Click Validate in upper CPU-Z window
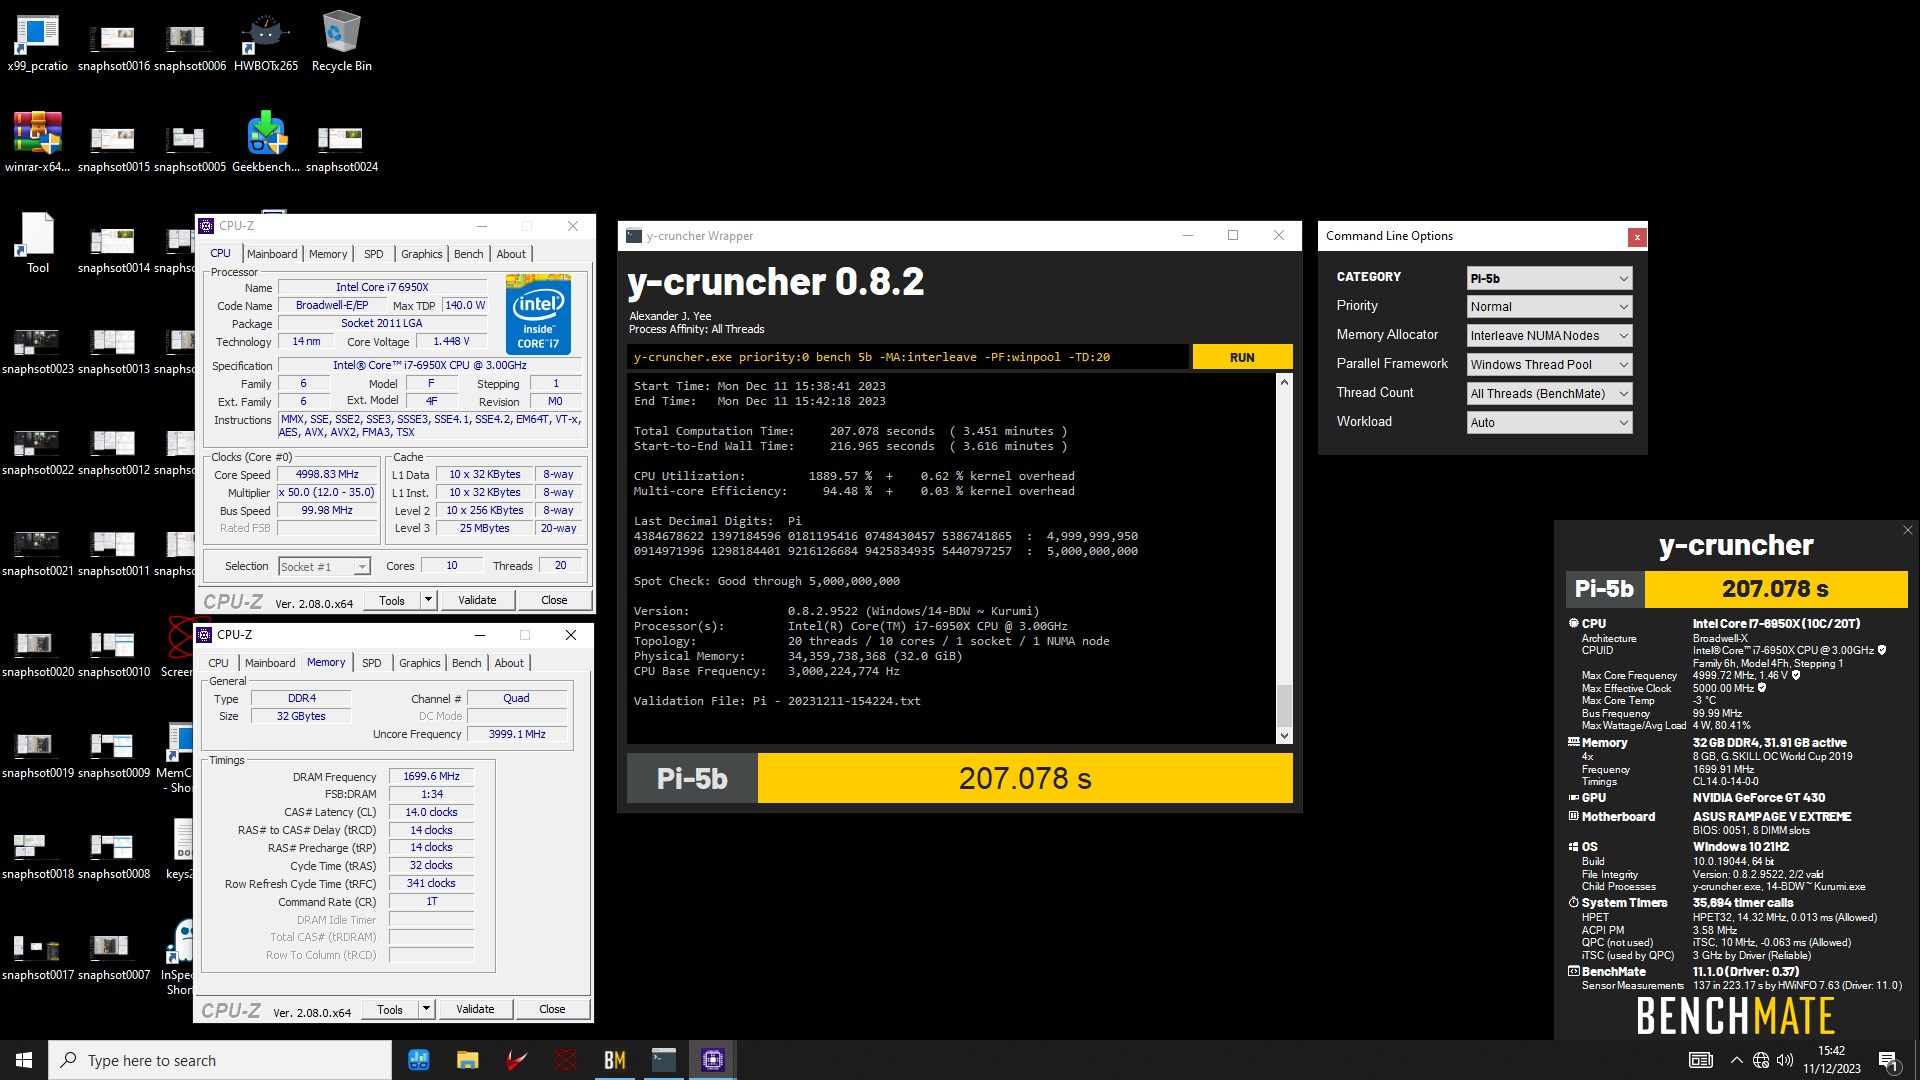1920x1080 pixels. 477,600
